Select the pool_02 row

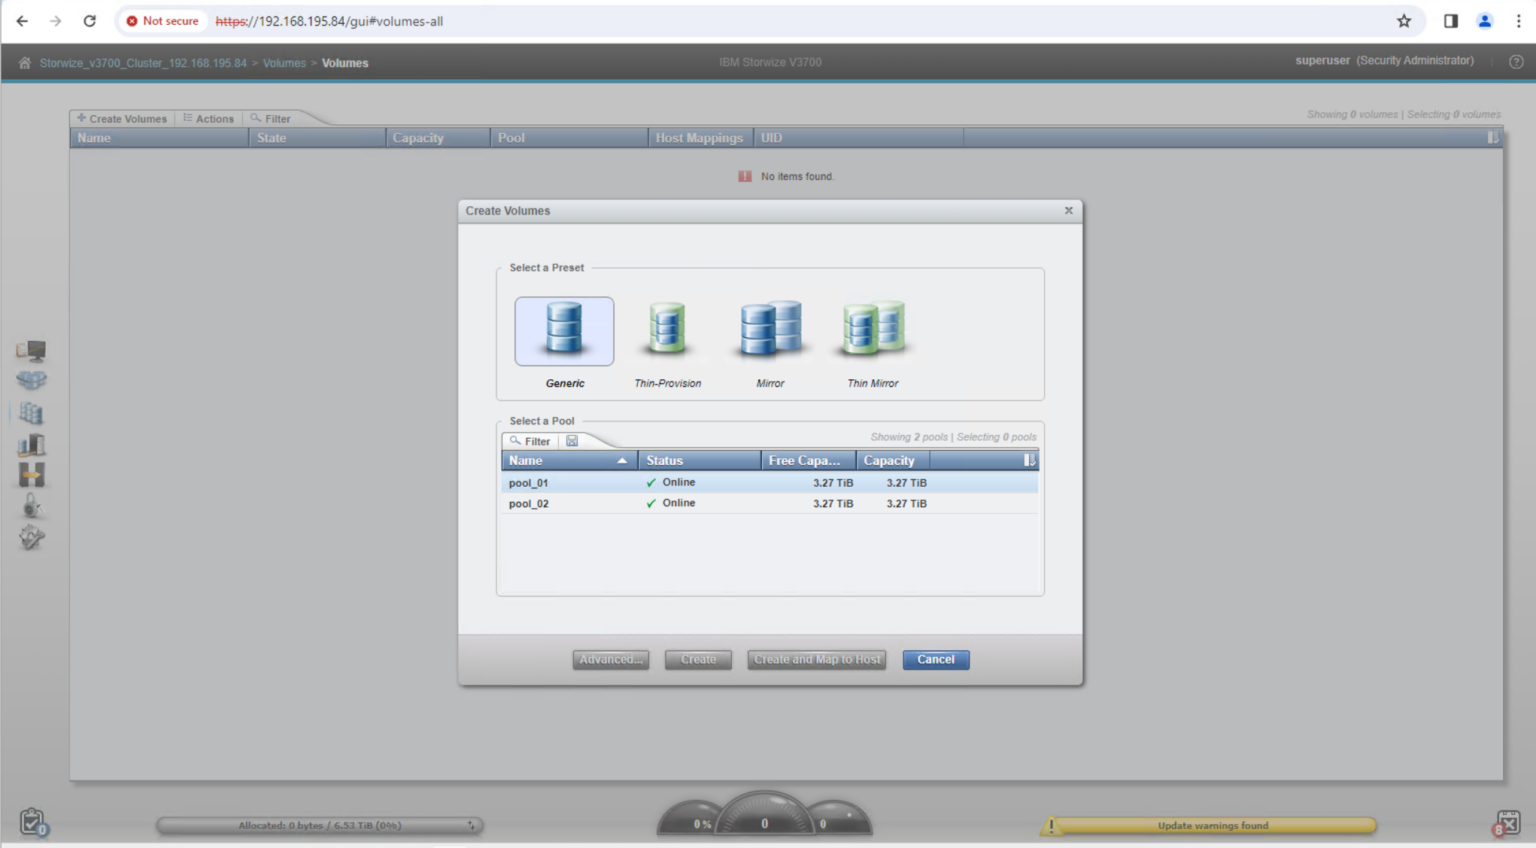(700, 503)
